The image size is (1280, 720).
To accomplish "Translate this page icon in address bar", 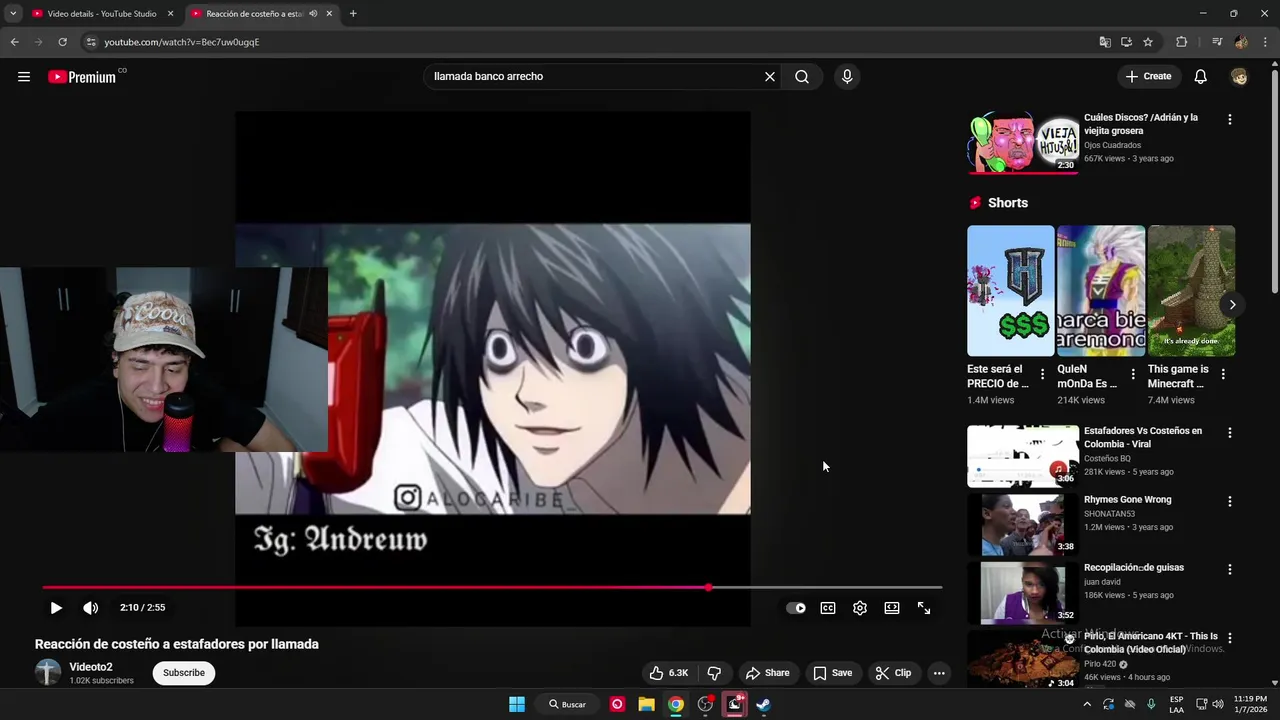I will pos(1105,42).
